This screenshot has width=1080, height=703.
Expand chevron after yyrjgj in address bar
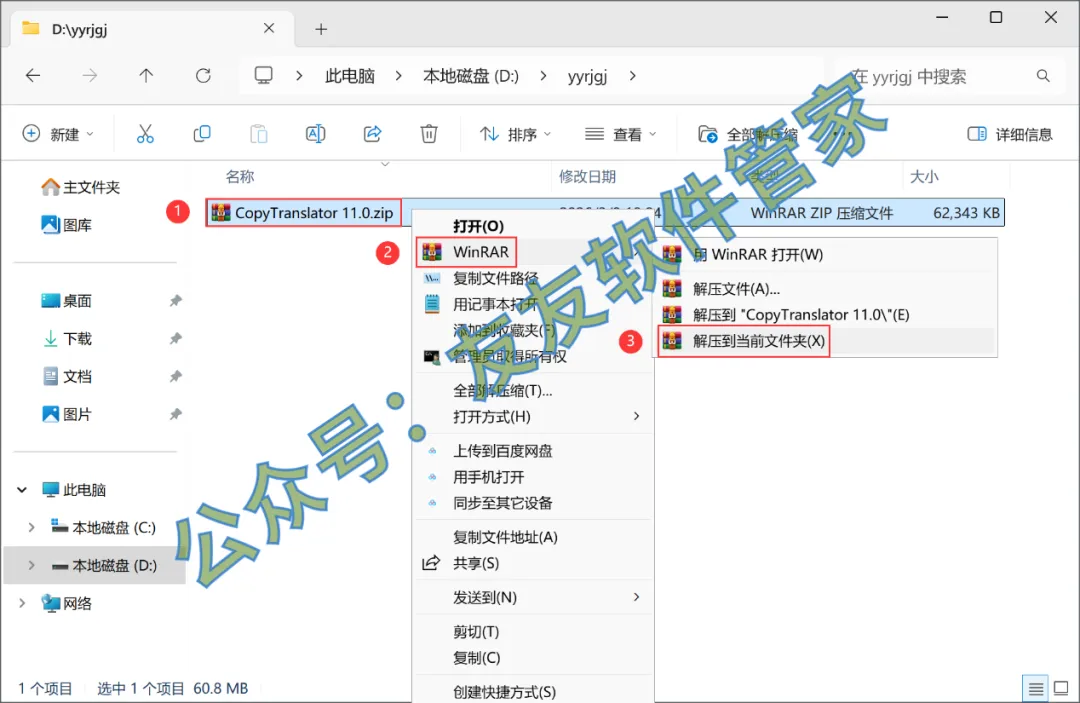point(632,76)
